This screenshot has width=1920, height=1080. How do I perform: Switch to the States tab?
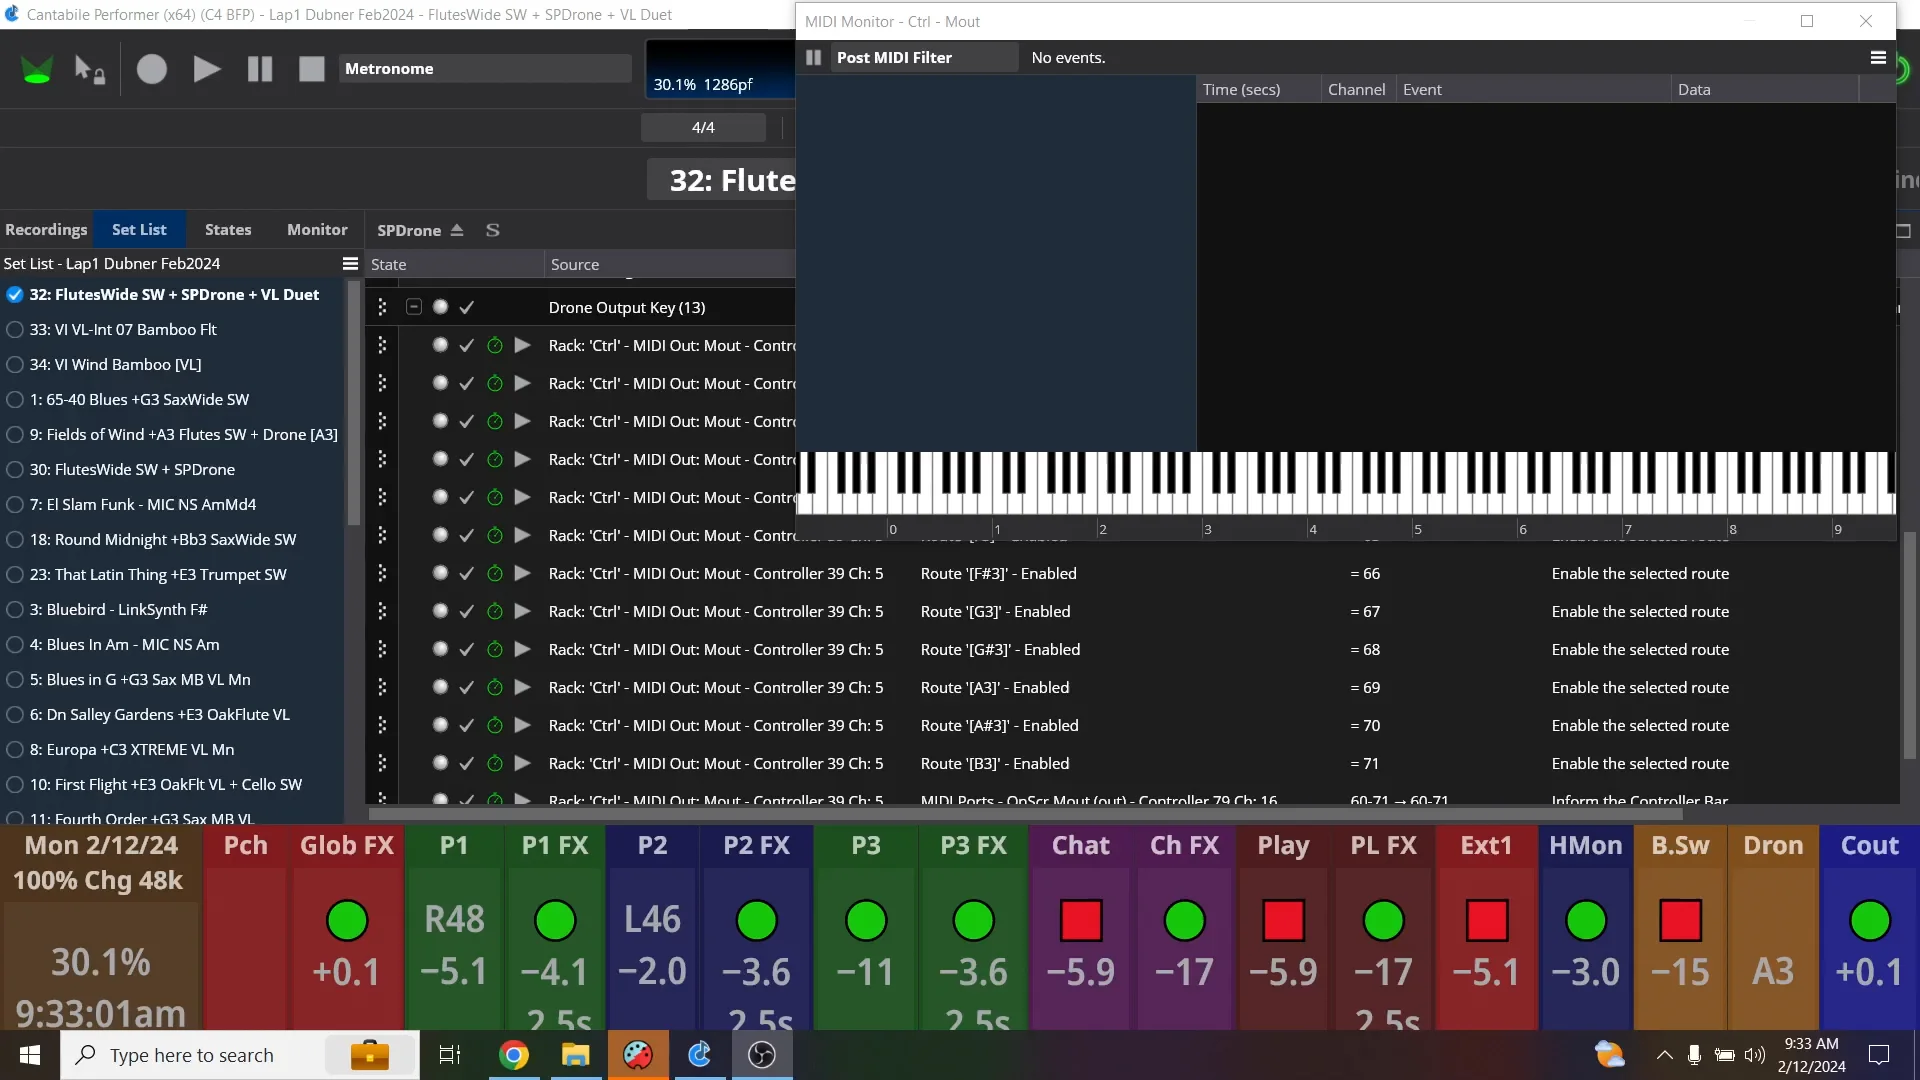click(x=228, y=229)
